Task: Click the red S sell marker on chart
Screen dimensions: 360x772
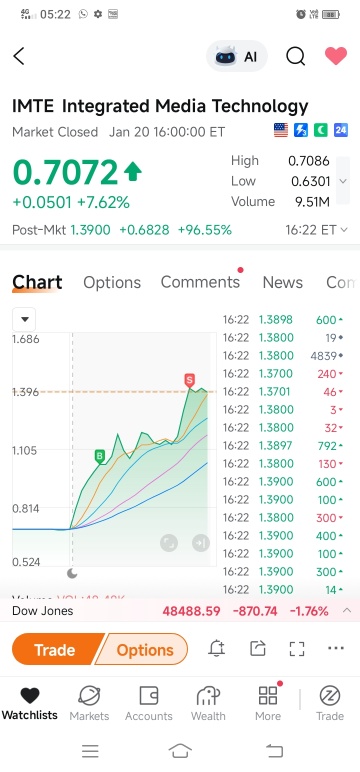Action: point(190,380)
